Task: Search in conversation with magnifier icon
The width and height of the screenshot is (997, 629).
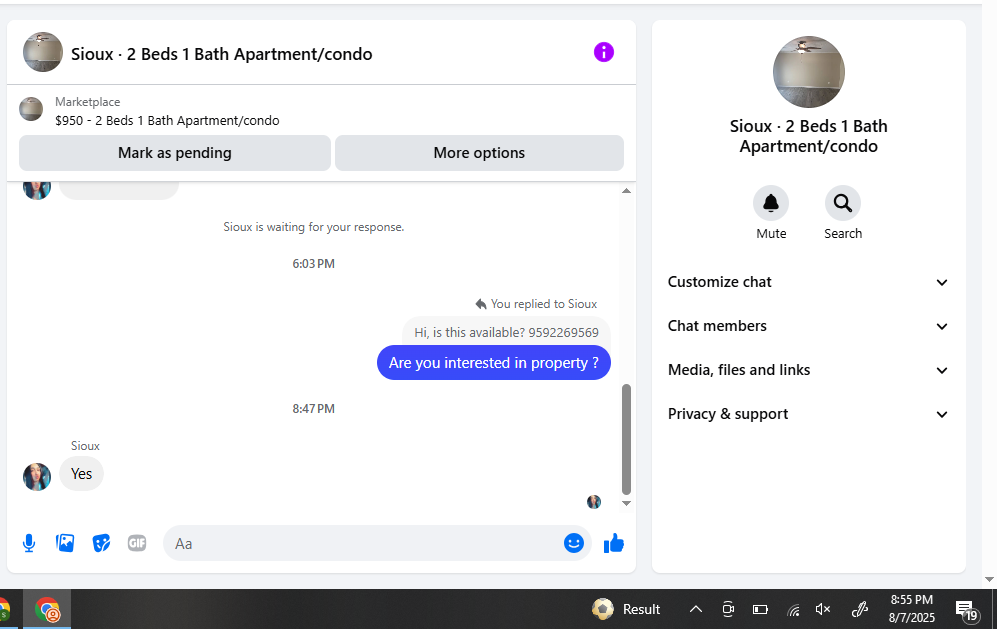Action: [x=842, y=203]
